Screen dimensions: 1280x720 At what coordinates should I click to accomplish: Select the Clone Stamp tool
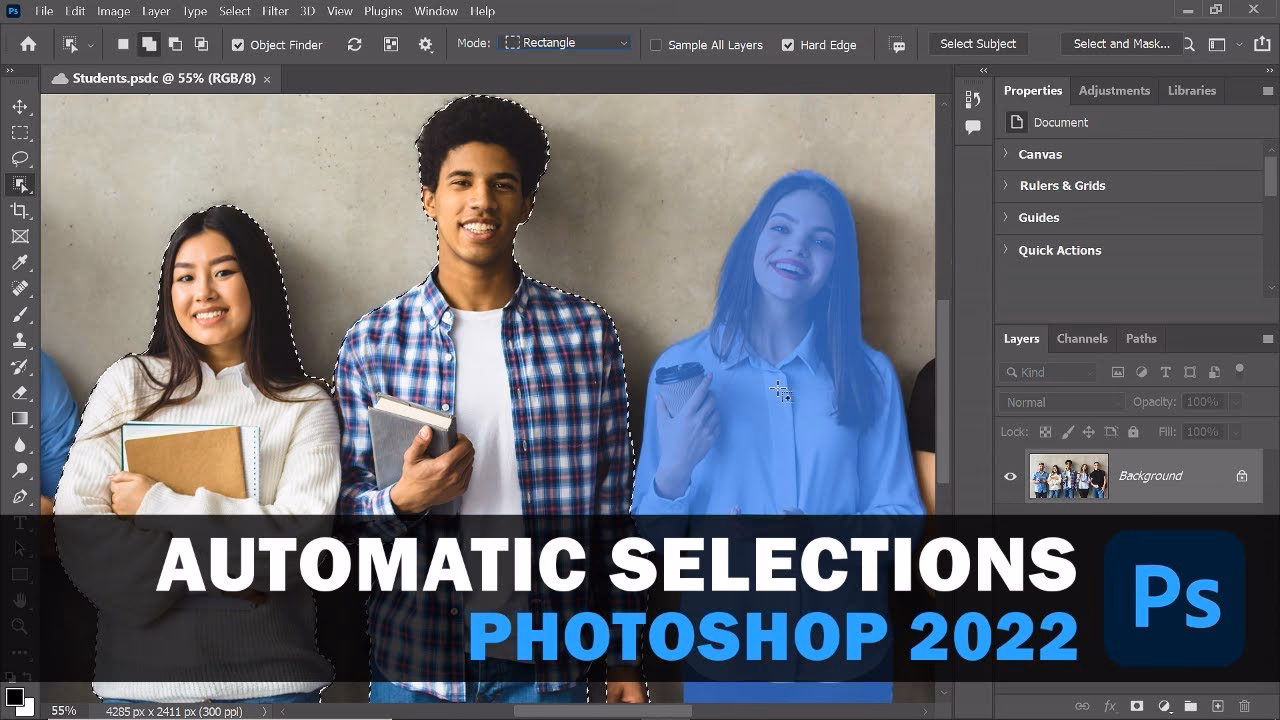[20, 340]
